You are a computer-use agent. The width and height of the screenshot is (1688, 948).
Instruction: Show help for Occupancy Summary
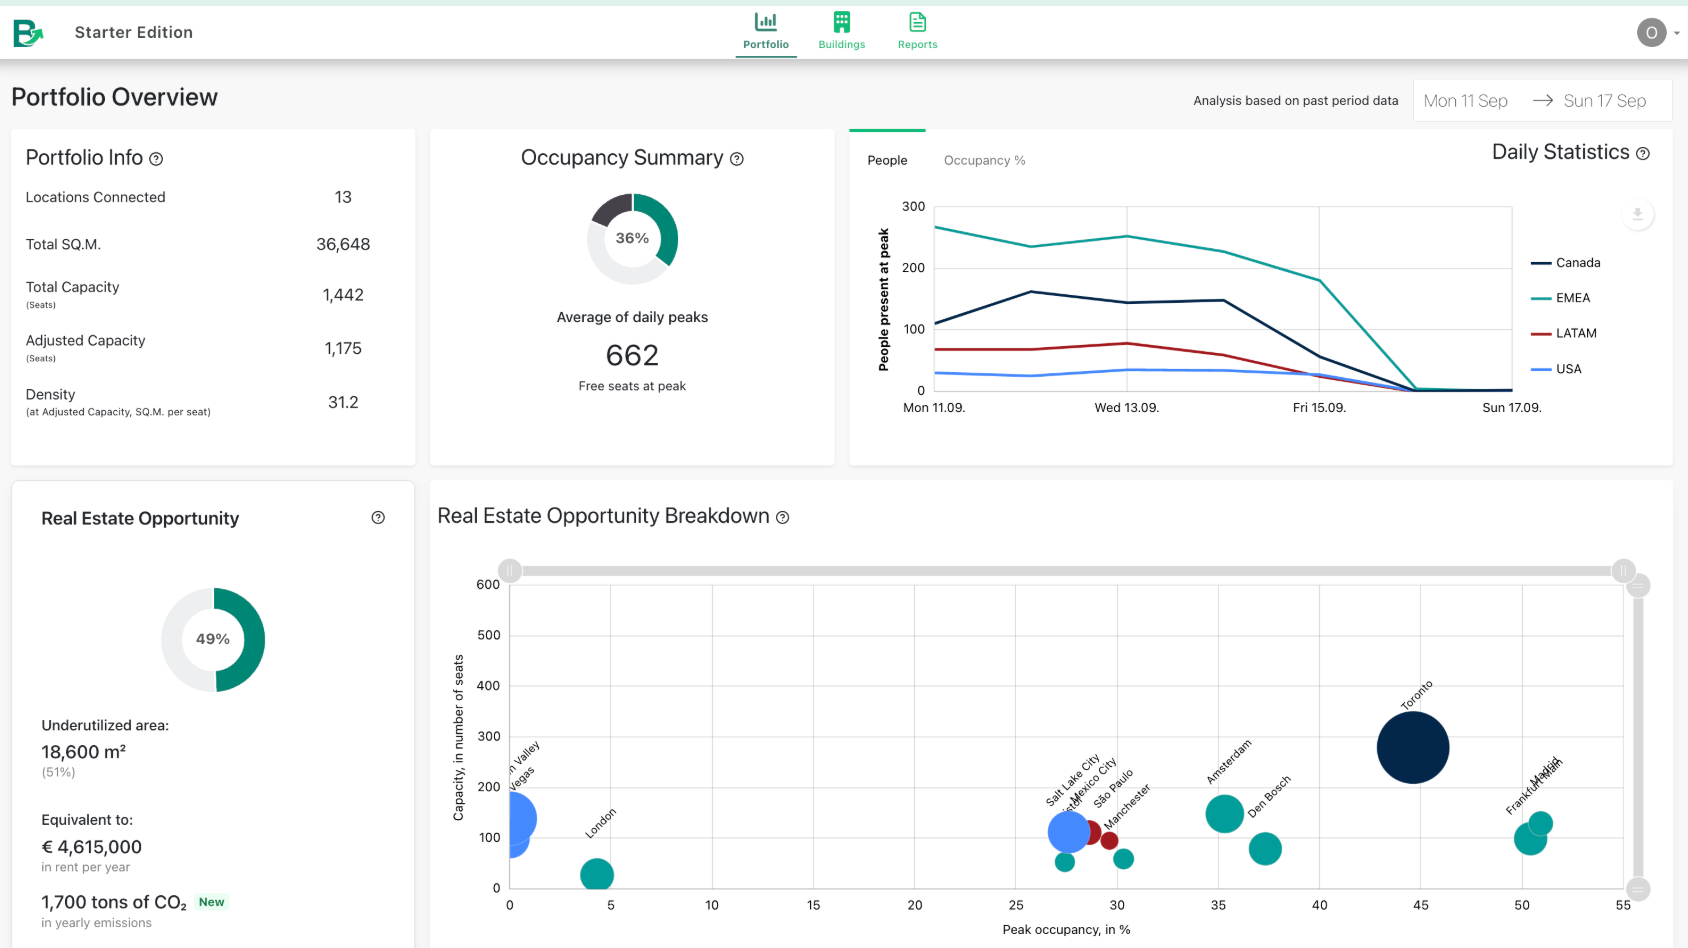tap(737, 159)
